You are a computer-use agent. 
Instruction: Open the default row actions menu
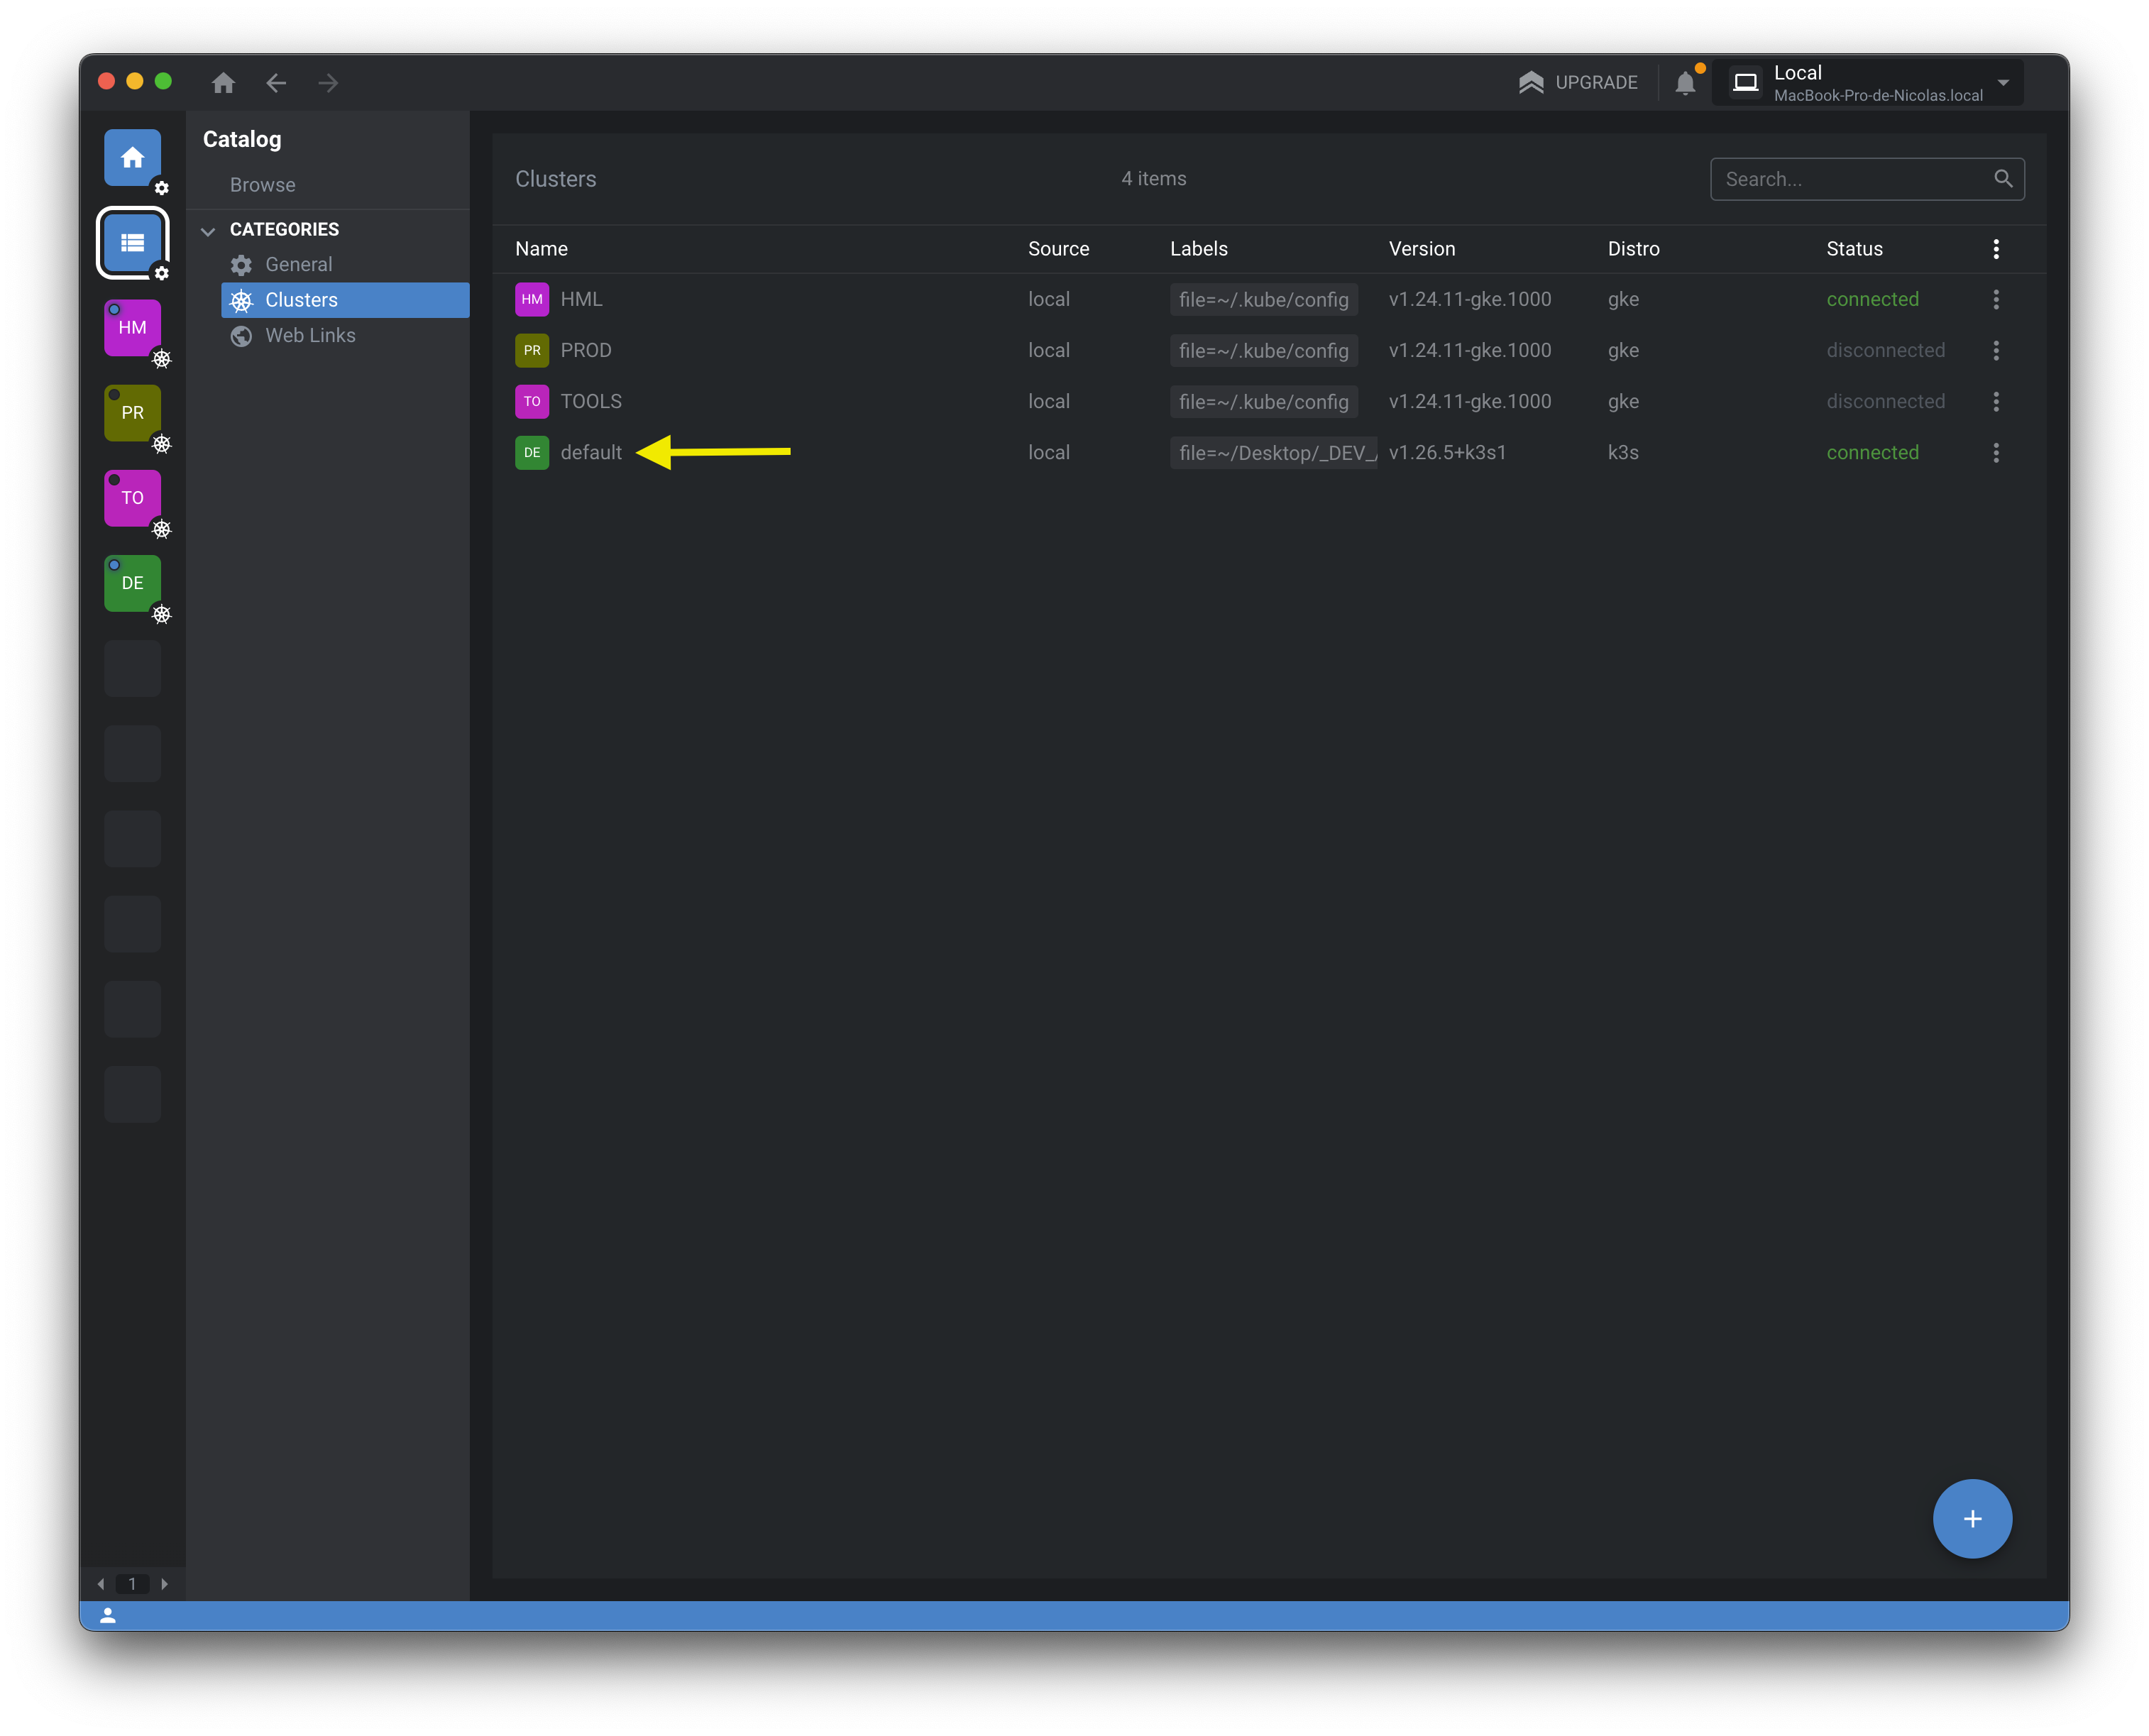coord(1995,452)
